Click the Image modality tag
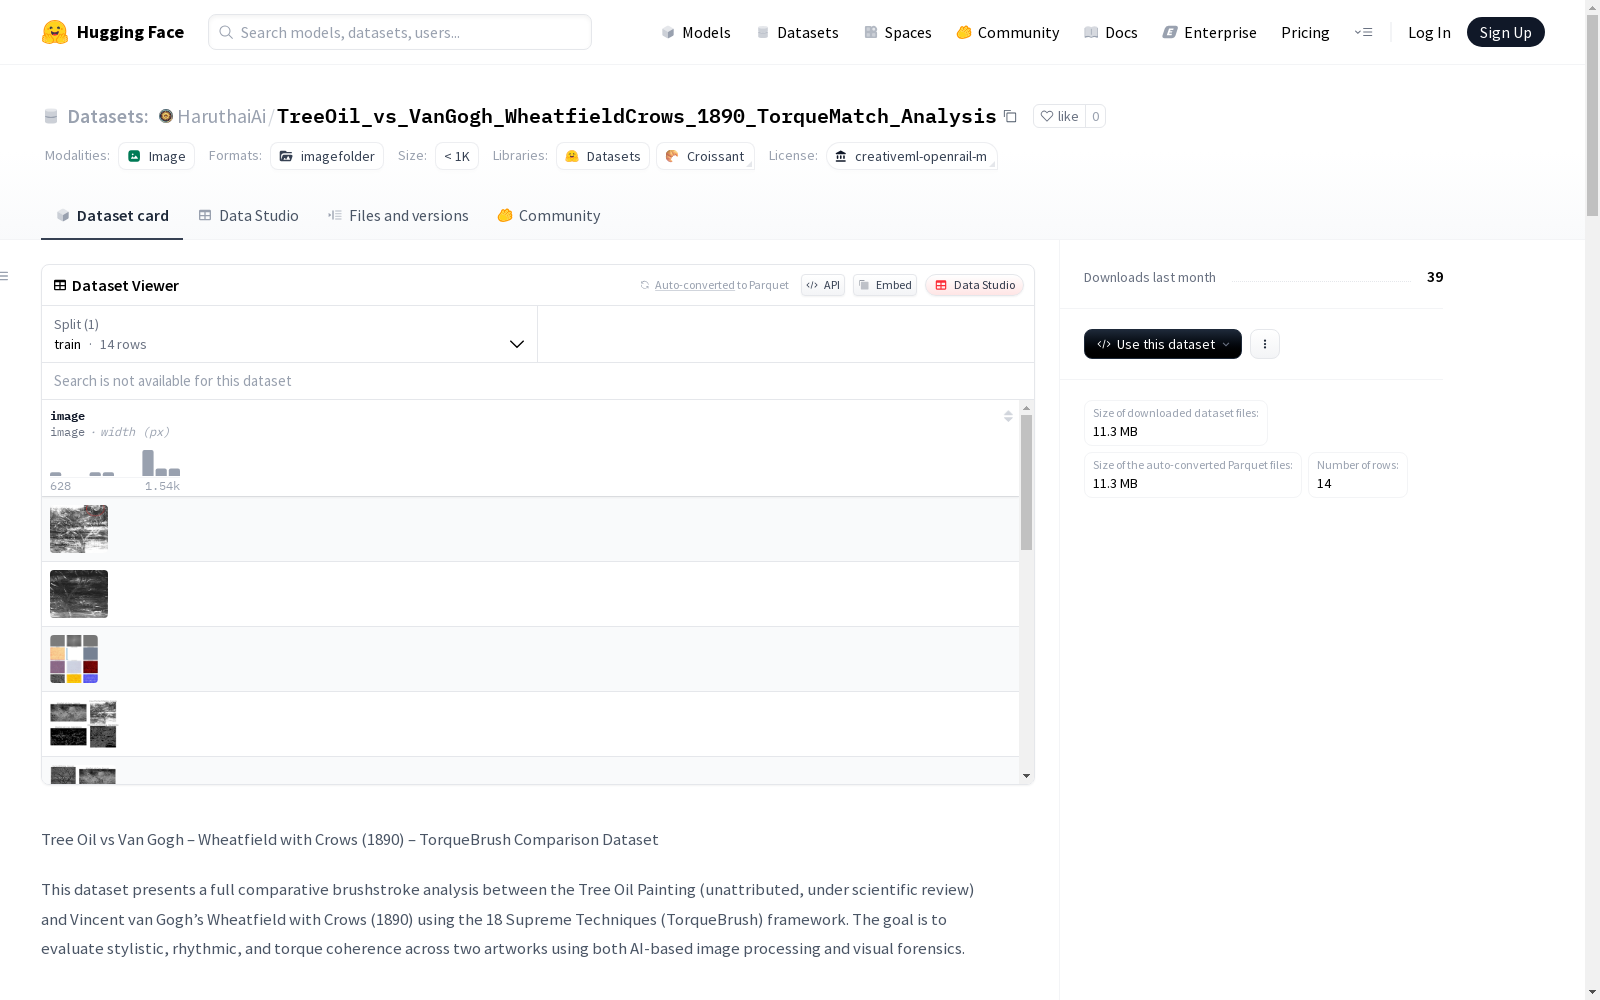Screen dimensions: 1600x1000 click(x=157, y=156)
